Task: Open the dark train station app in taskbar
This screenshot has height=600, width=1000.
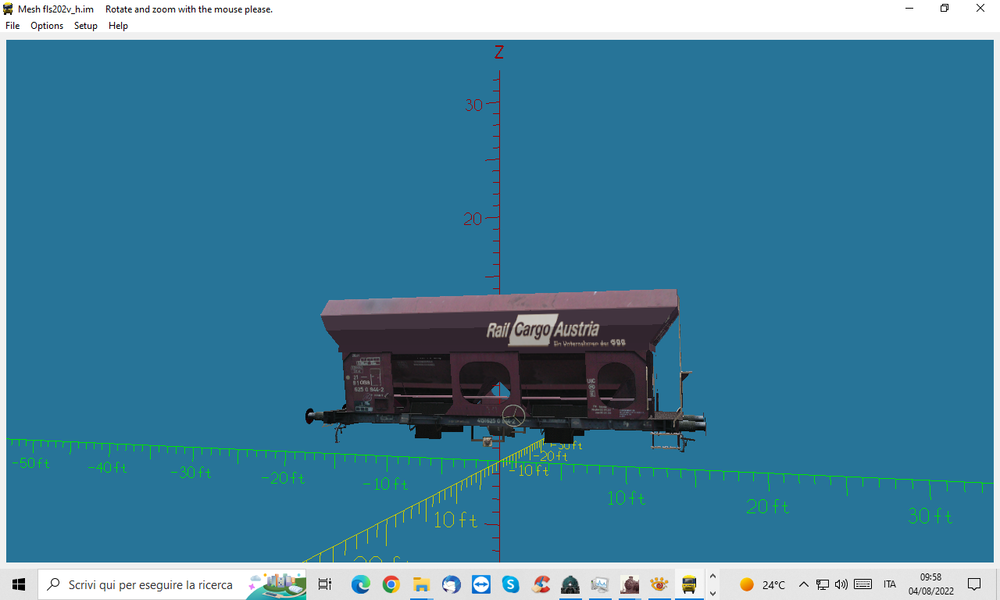Action: pyautogui.click(x=570, y=584)
